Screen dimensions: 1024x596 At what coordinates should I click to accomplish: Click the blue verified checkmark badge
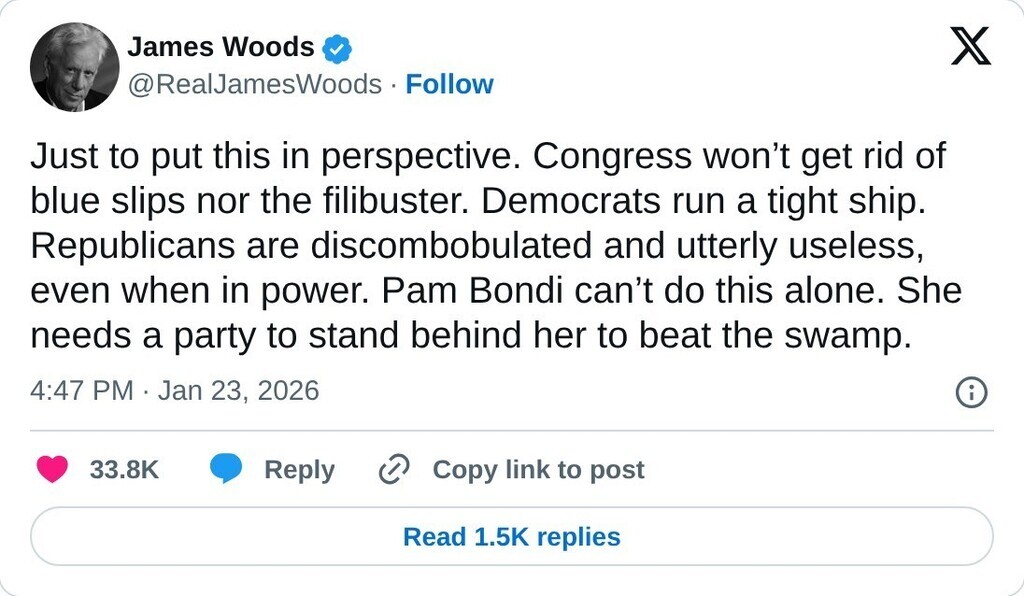click(x=336, y=47)
